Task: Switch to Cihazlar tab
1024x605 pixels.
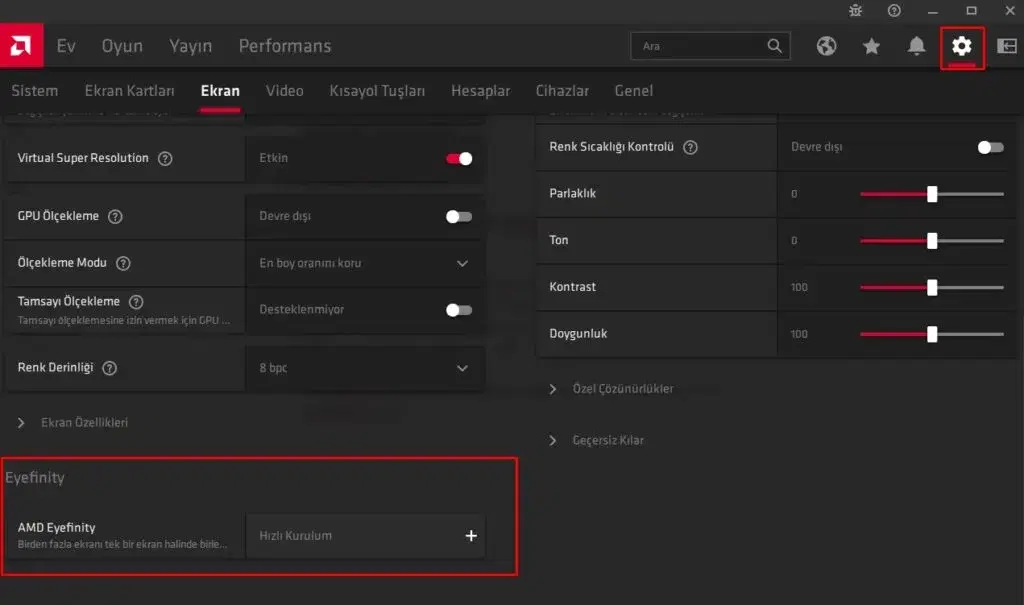Action: pyautogui.click(x=562, y=91)
